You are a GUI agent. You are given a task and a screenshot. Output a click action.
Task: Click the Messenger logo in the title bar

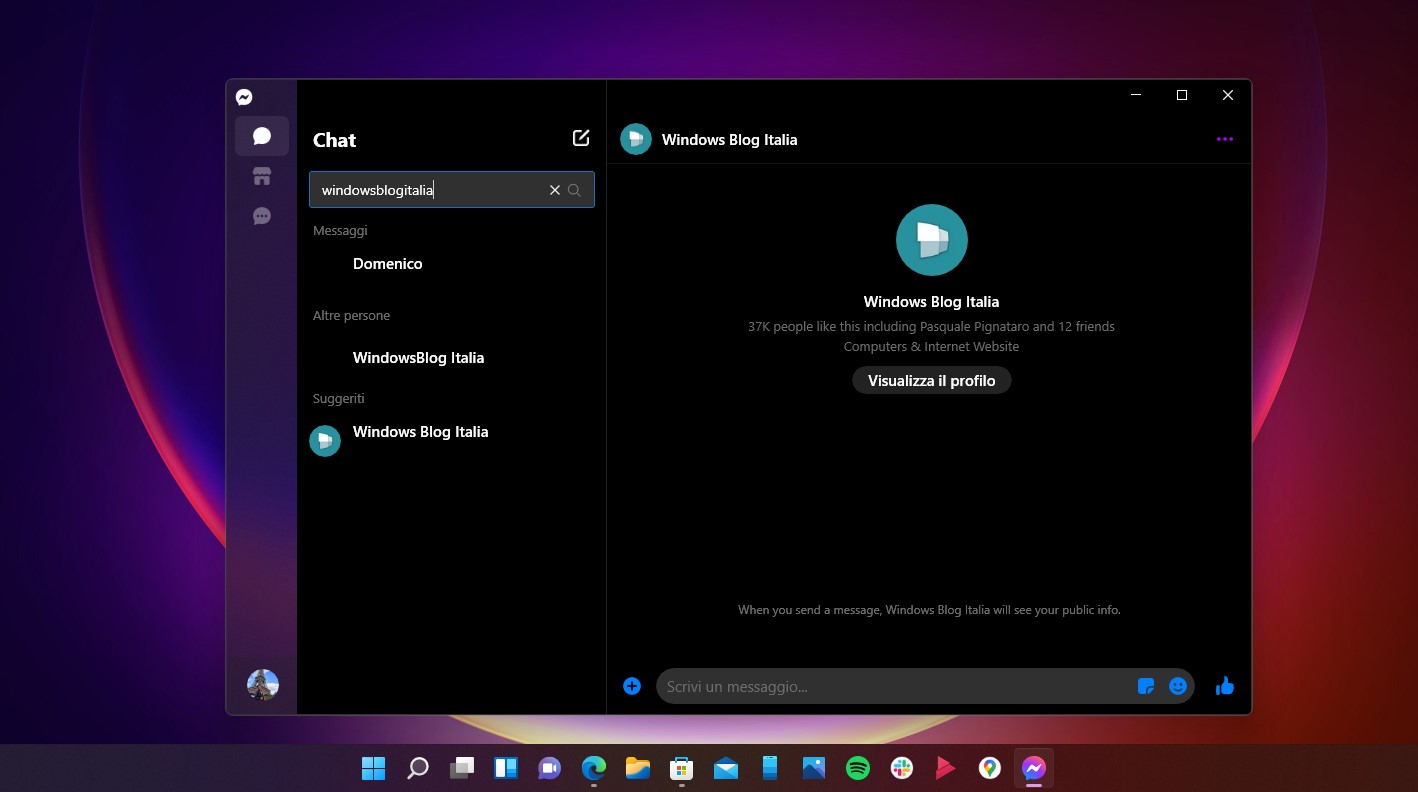click(244, 97)
